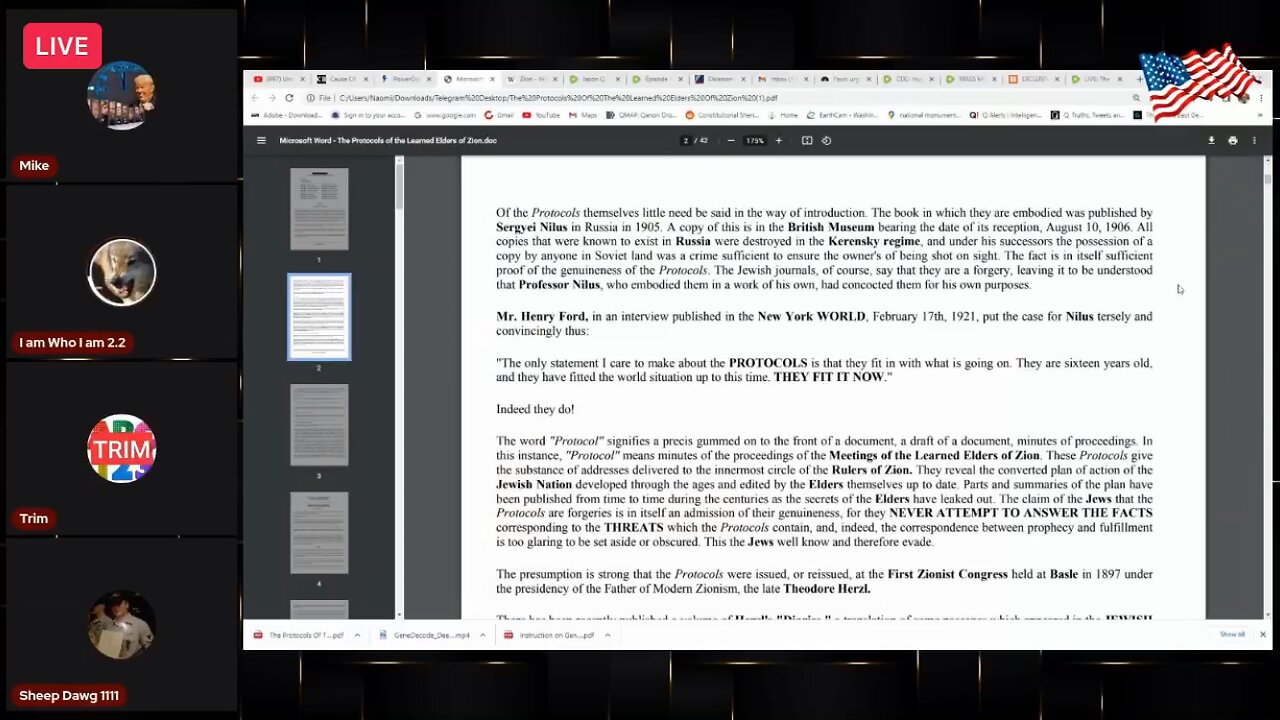Open the Sign in to your account bookmark
Image resolution: width=1280 pixels, height=720 pixels.
pos(367,115)
